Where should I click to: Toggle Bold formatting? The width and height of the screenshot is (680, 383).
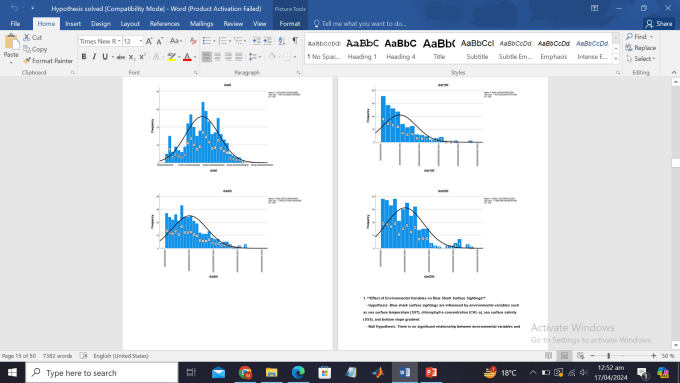pos(84,57)
